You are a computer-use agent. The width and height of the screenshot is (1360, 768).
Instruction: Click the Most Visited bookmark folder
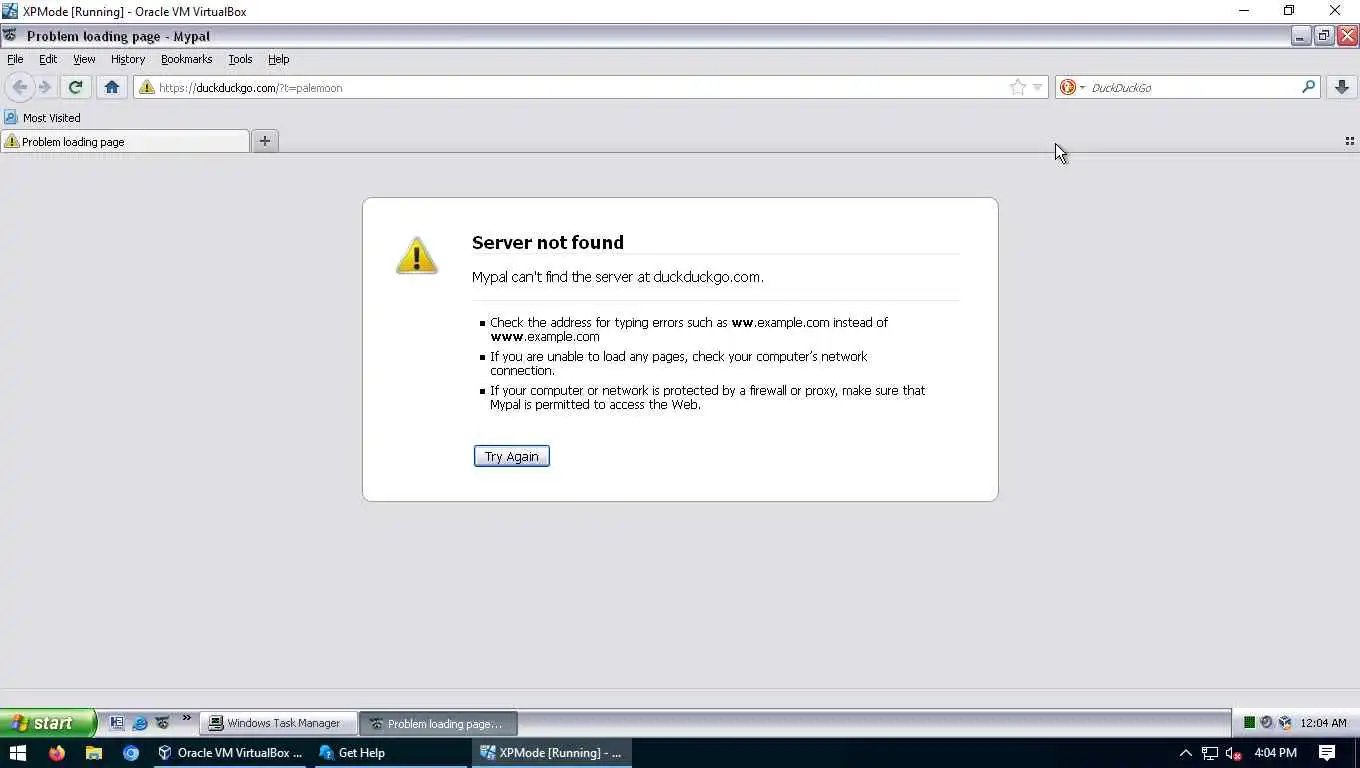(43, 117)
